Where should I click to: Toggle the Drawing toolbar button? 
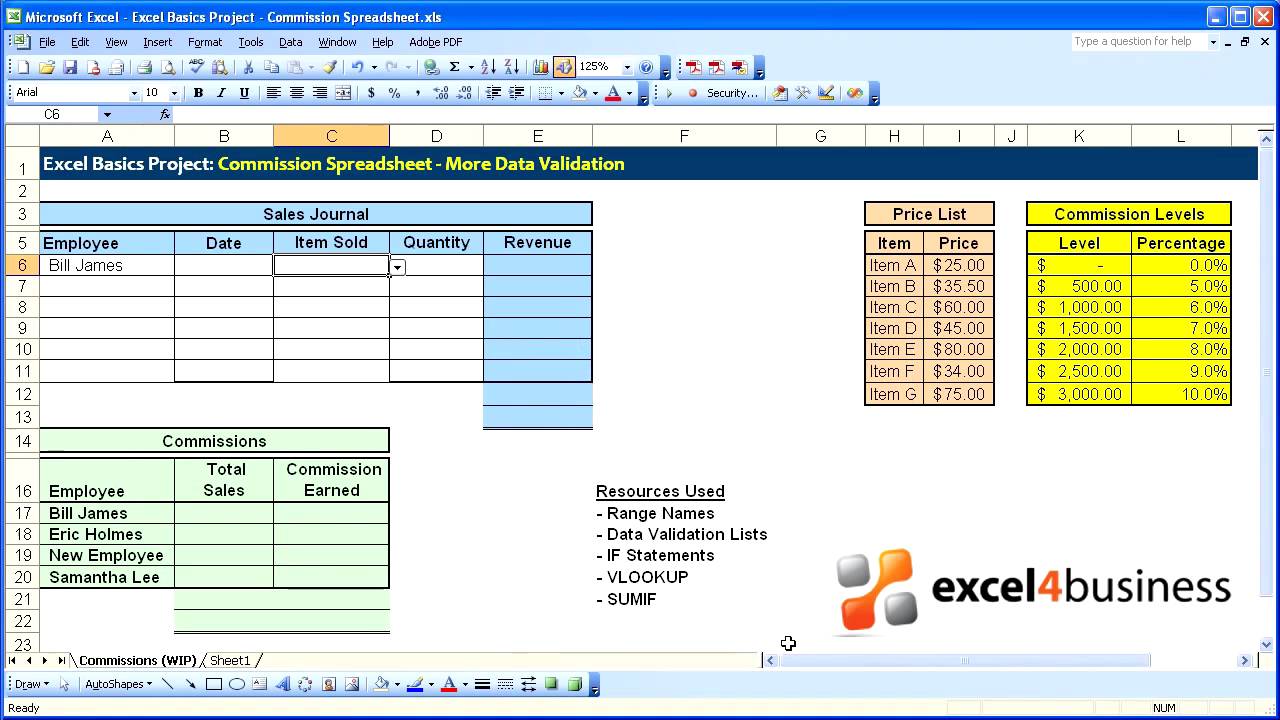coord(564,67)
